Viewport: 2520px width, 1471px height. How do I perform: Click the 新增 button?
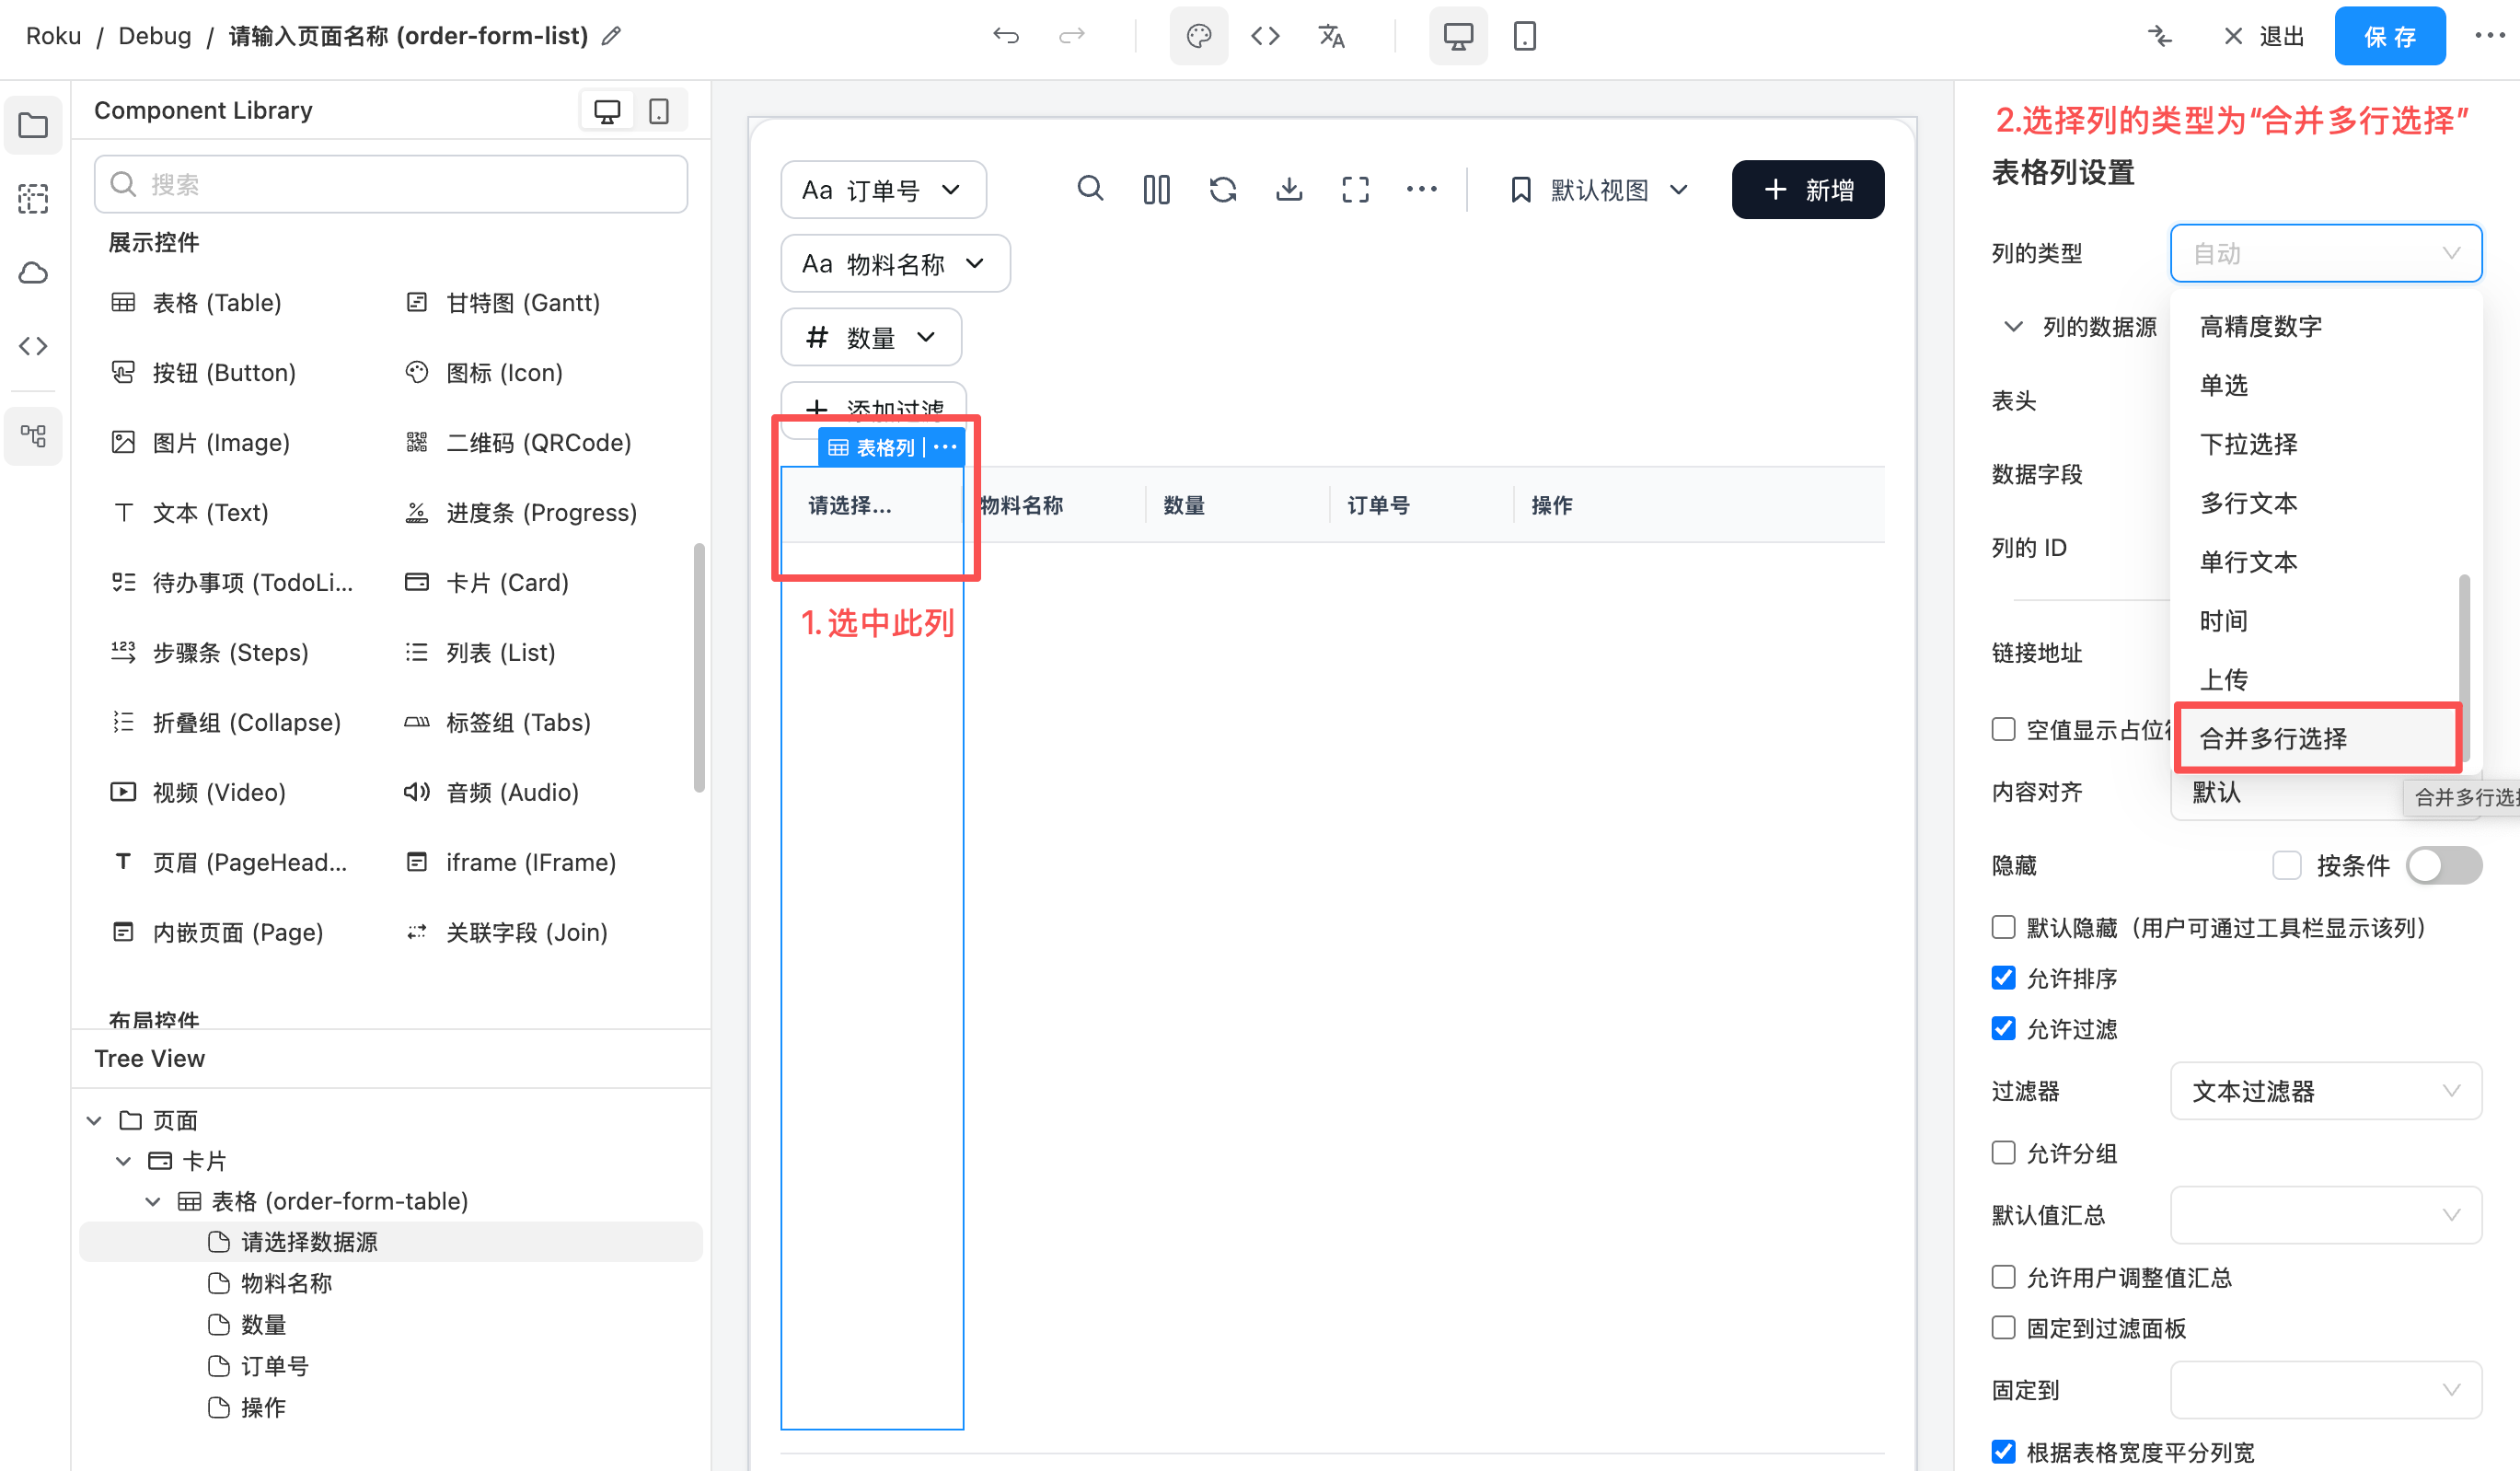tap(1808, 190)
